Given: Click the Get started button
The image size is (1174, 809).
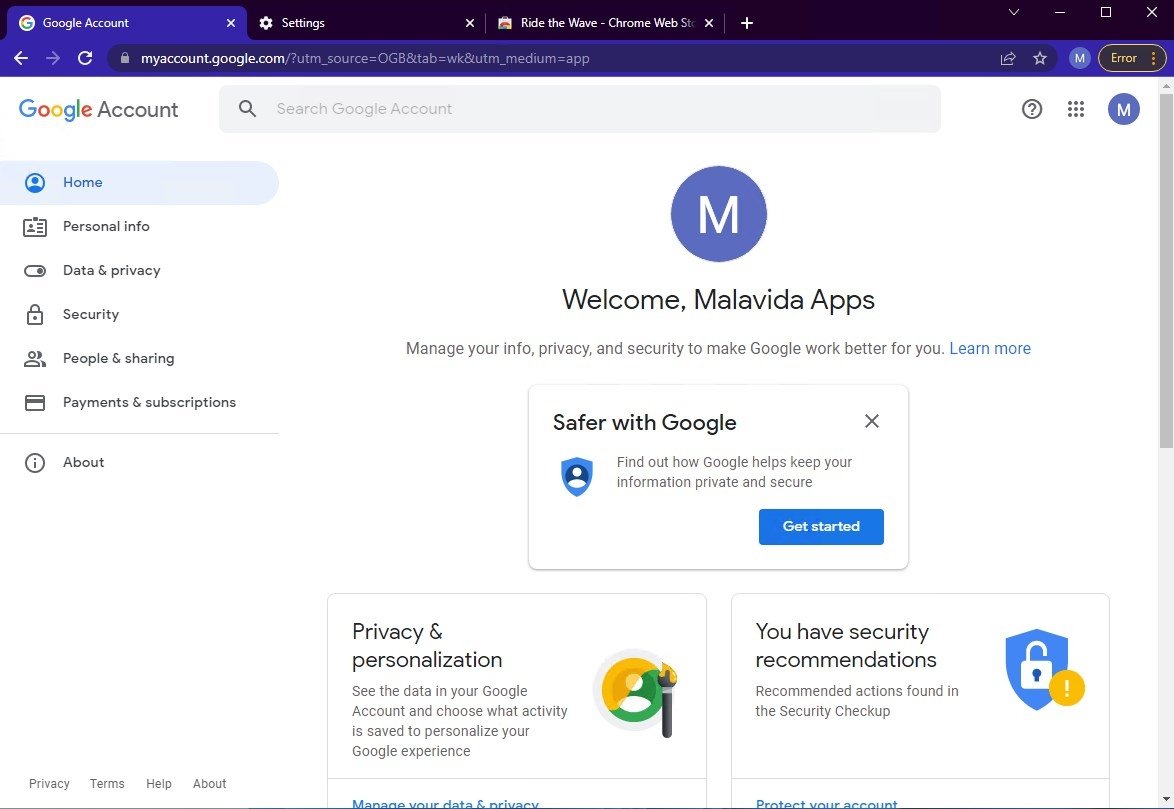Looking at the screenshot, I should pos(821,527).
